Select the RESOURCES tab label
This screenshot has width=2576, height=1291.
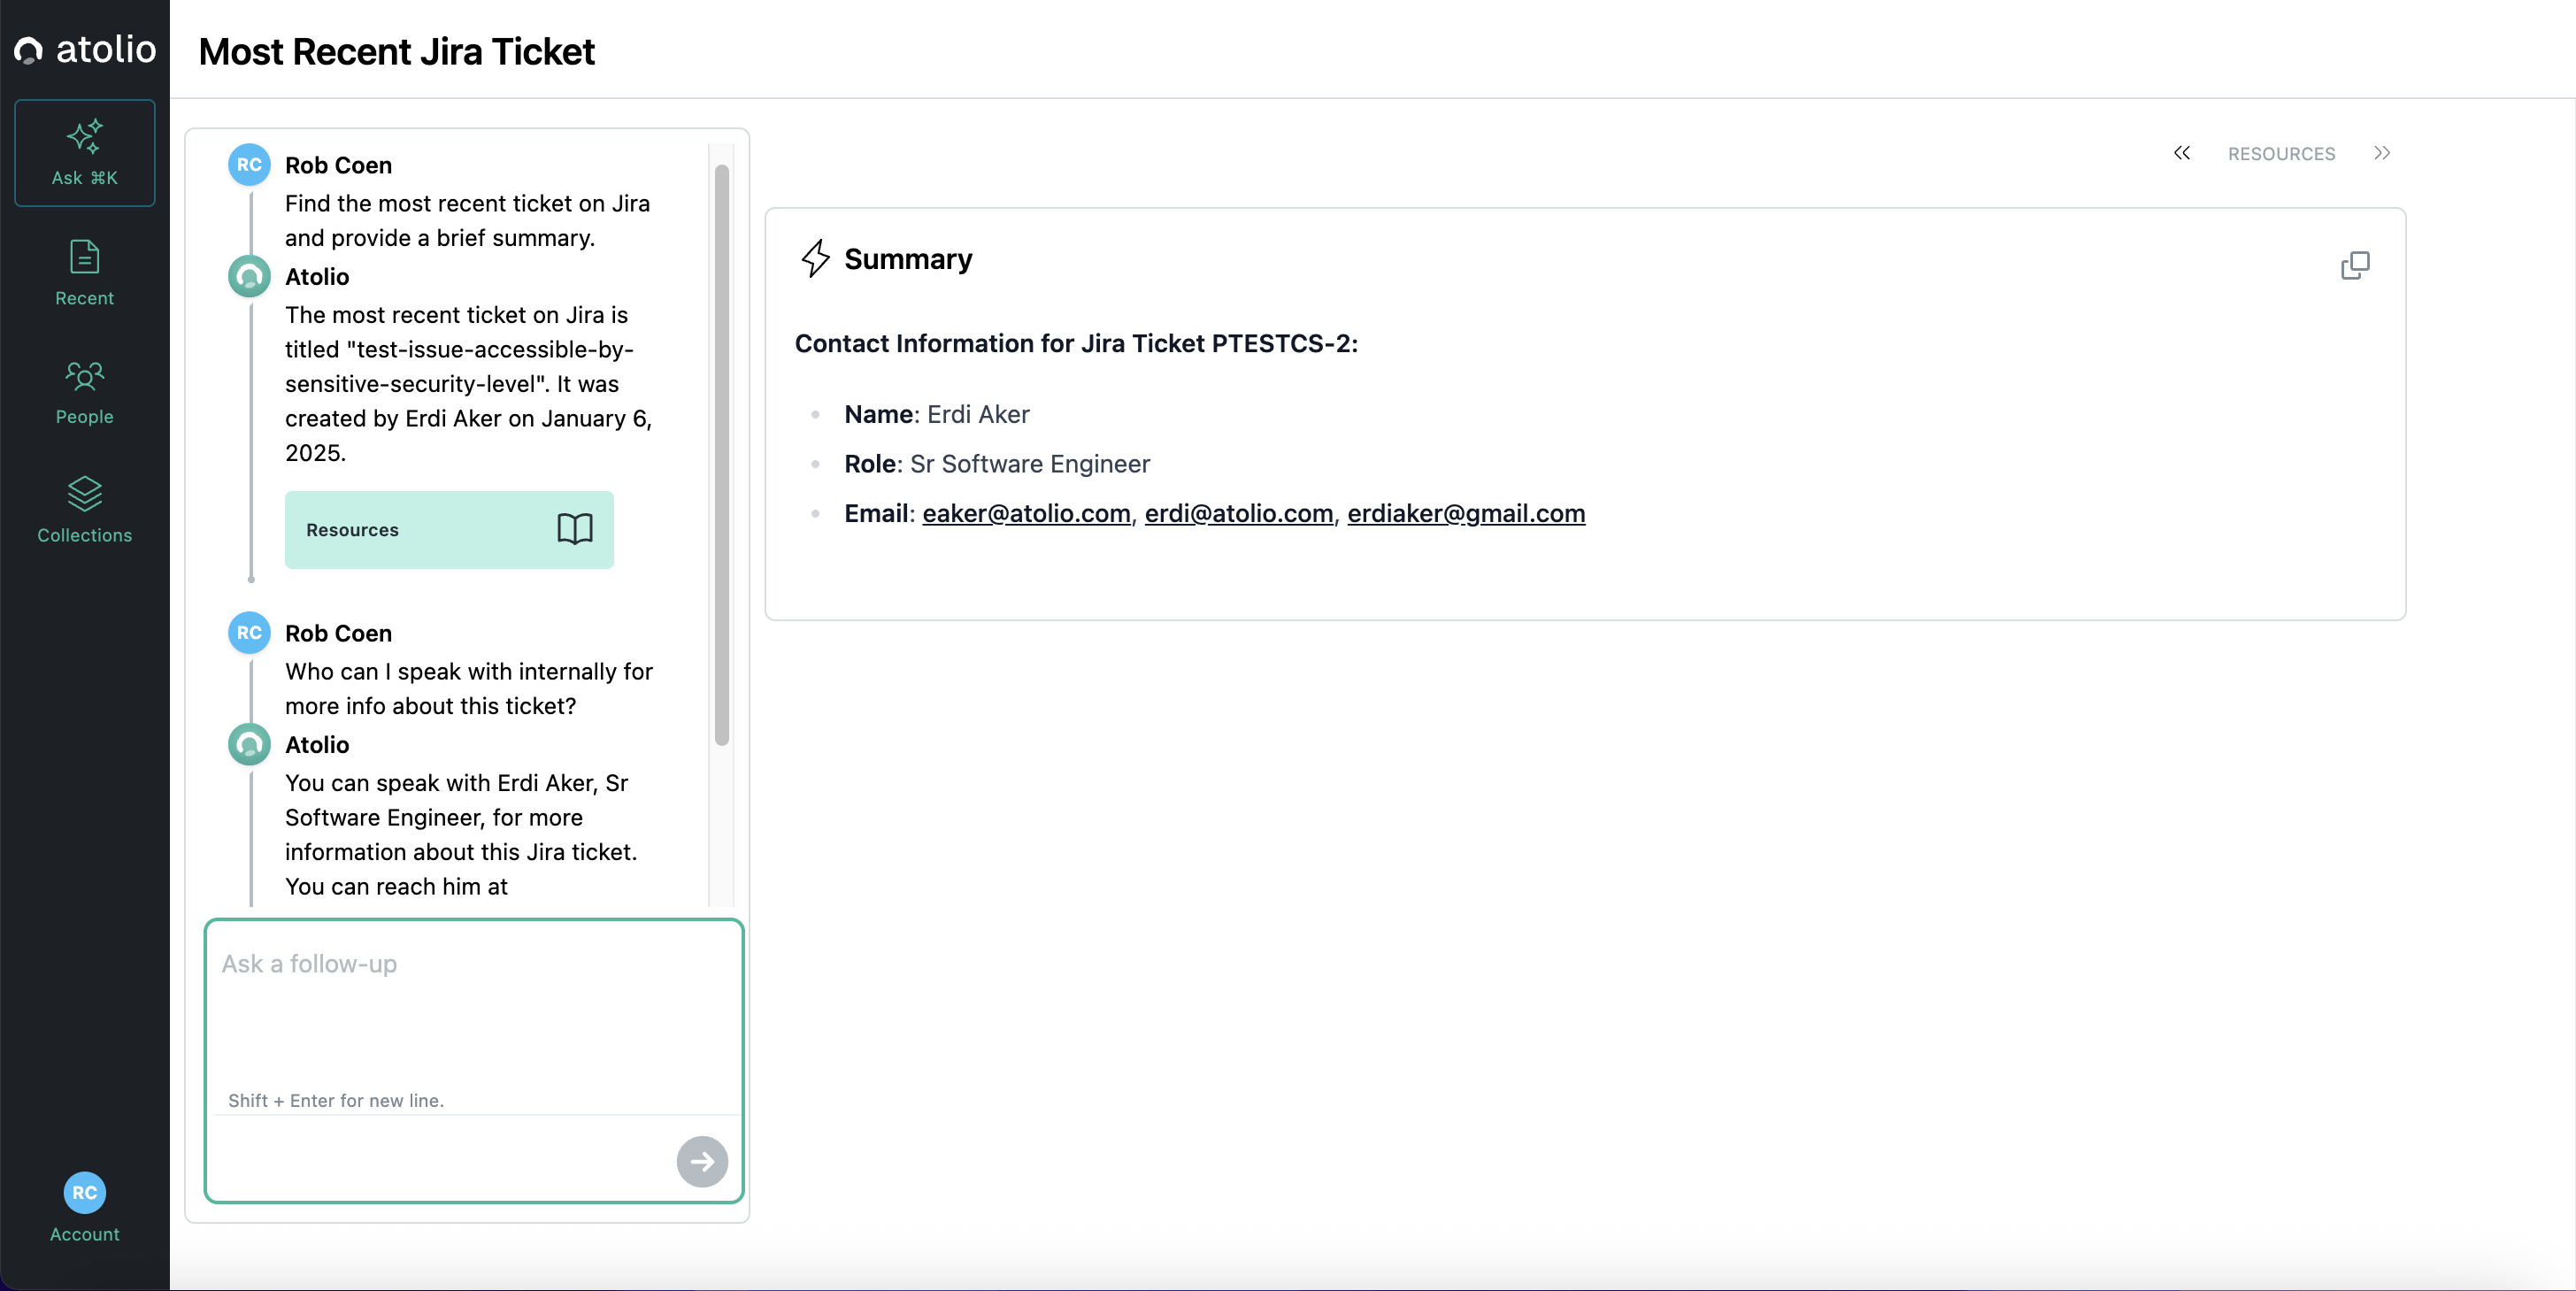[x=2280, y=154]
